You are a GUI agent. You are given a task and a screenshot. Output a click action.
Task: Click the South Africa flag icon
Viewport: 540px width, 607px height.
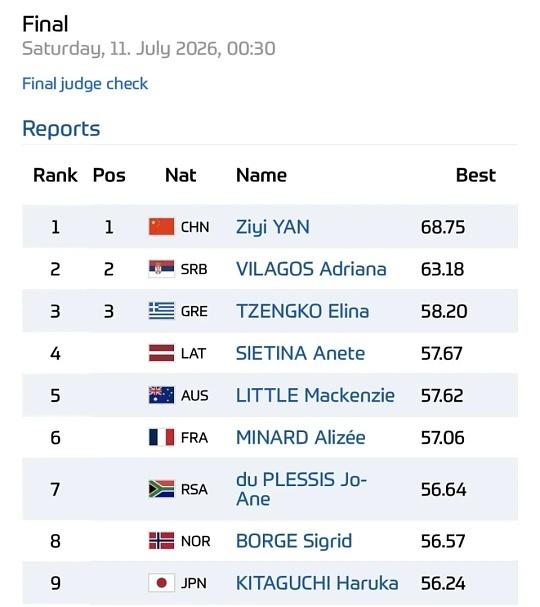click(161, 489)
